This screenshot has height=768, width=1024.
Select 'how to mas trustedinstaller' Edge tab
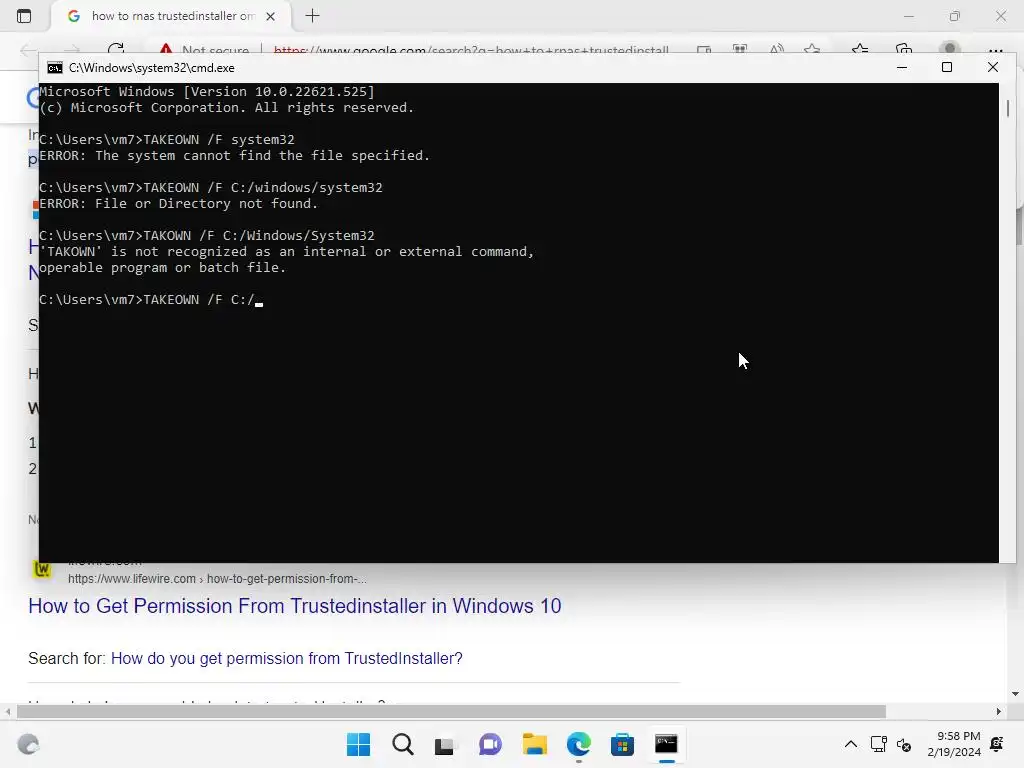point(172,16)
